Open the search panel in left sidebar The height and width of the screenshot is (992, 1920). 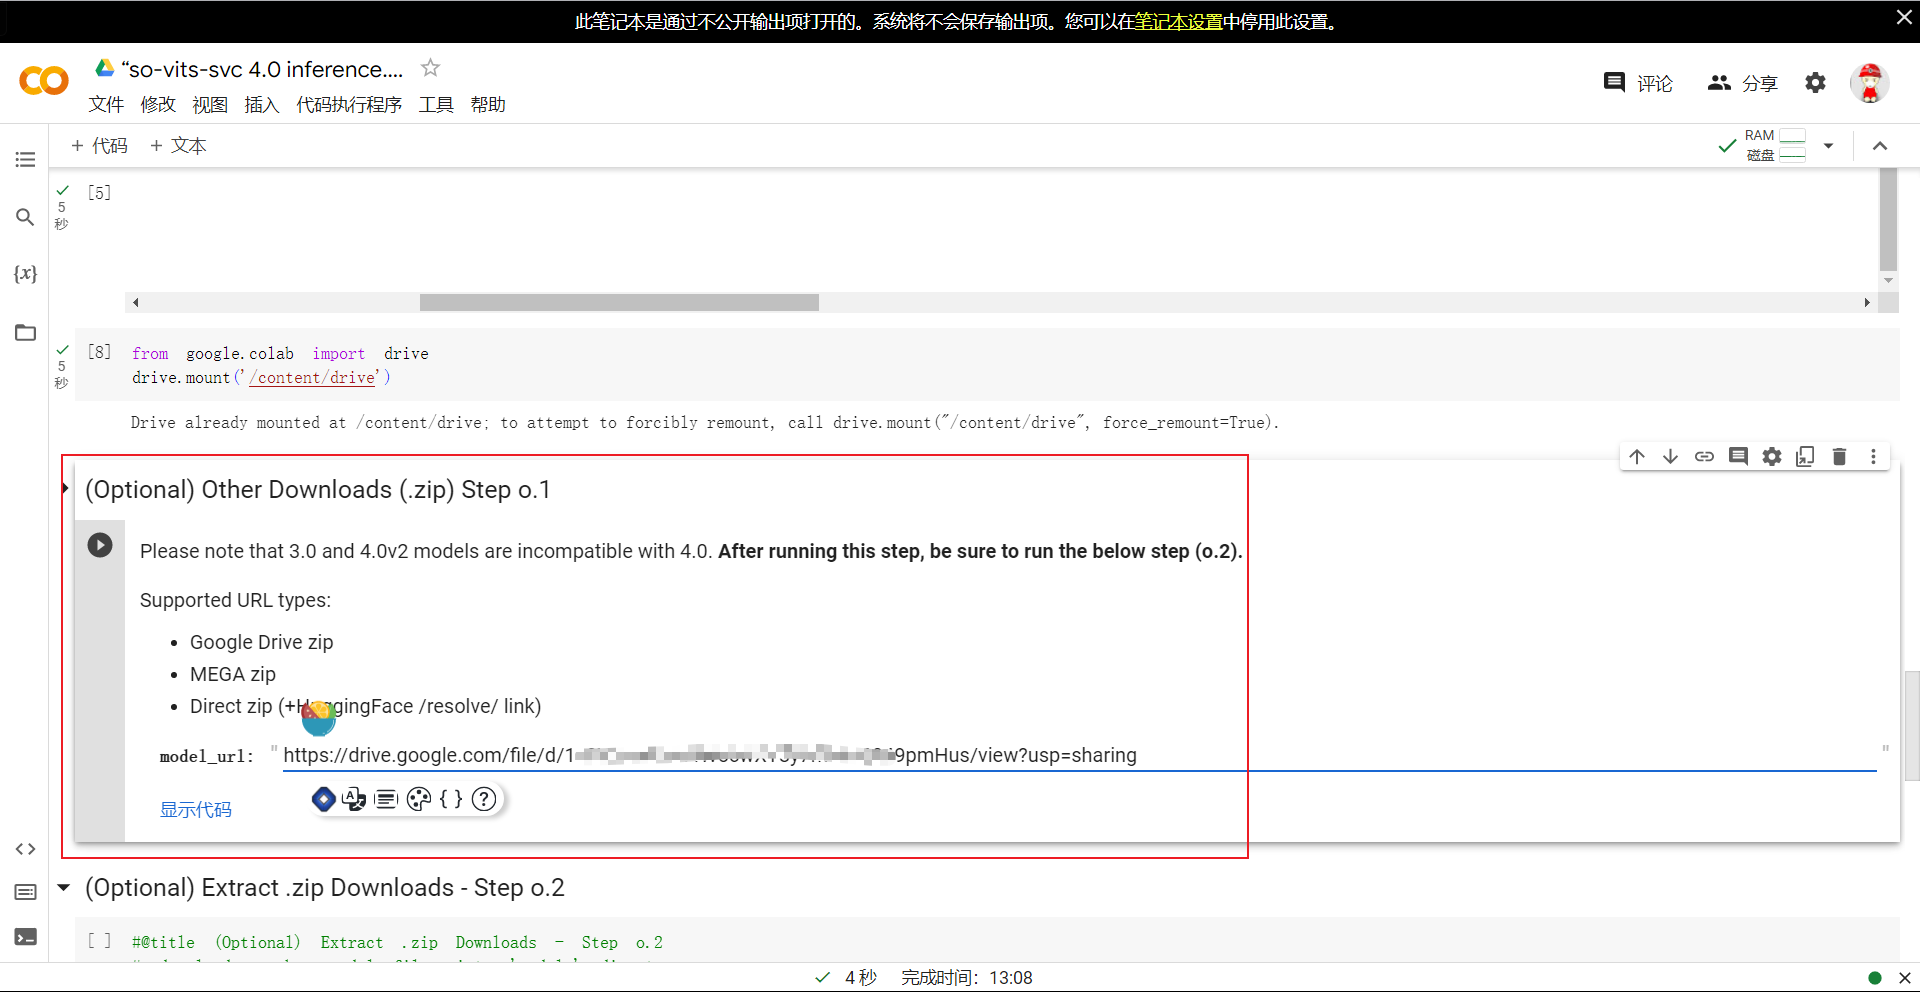[x=25, y=217]
